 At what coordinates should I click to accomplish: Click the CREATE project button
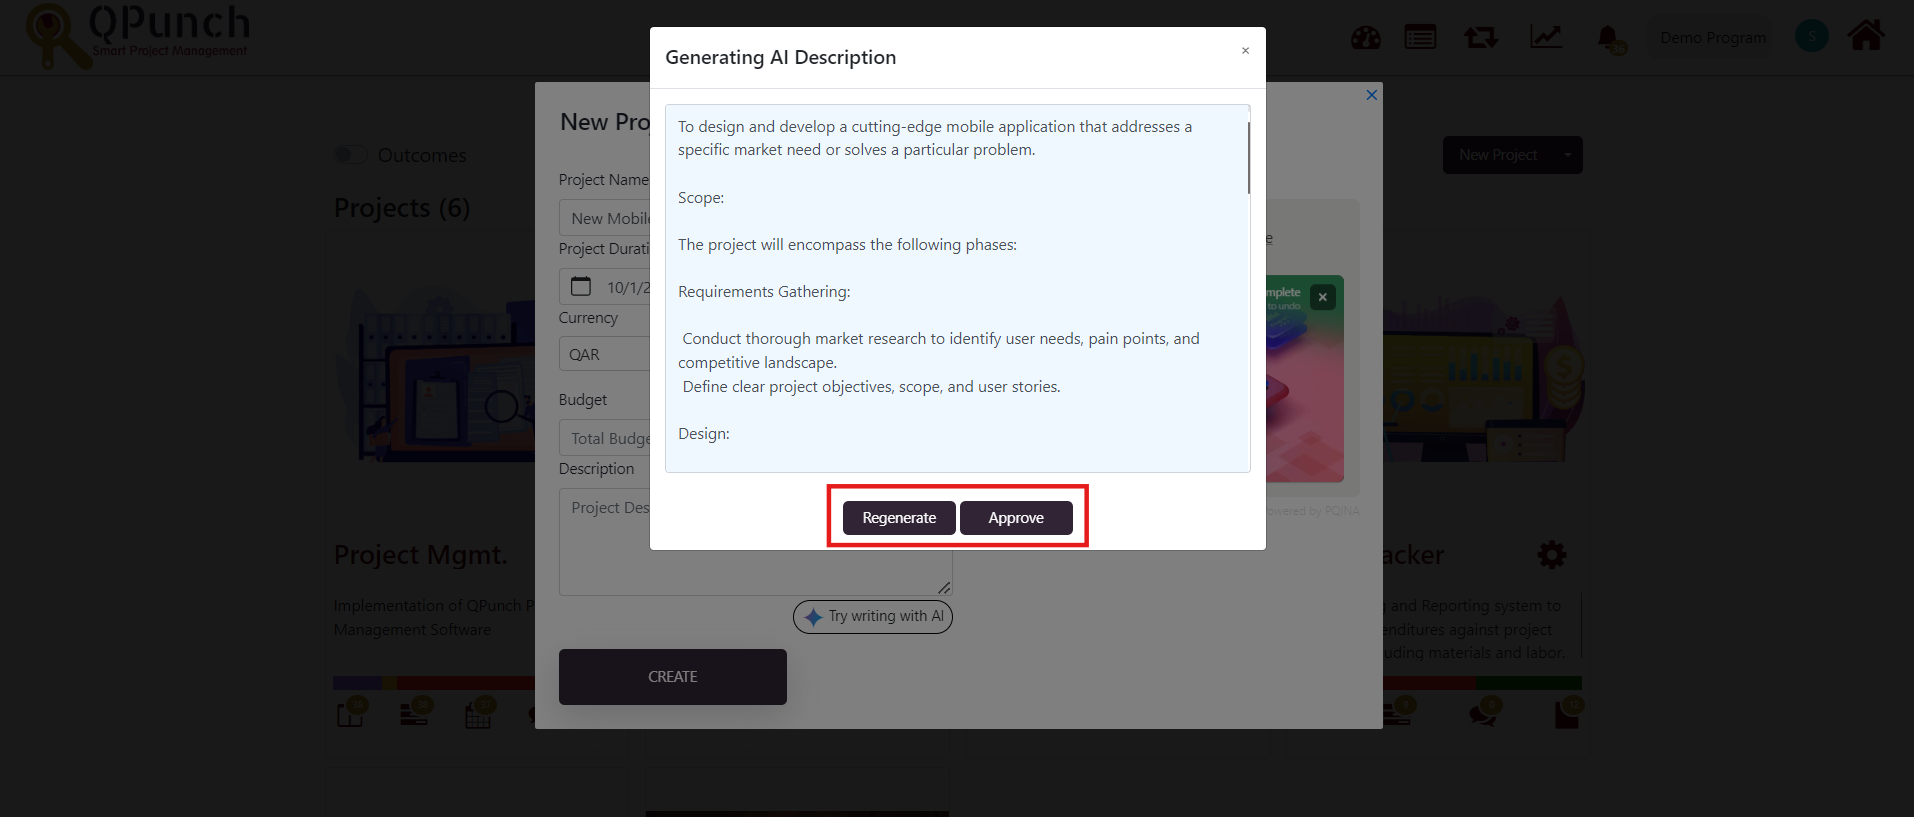coord(673,677)
